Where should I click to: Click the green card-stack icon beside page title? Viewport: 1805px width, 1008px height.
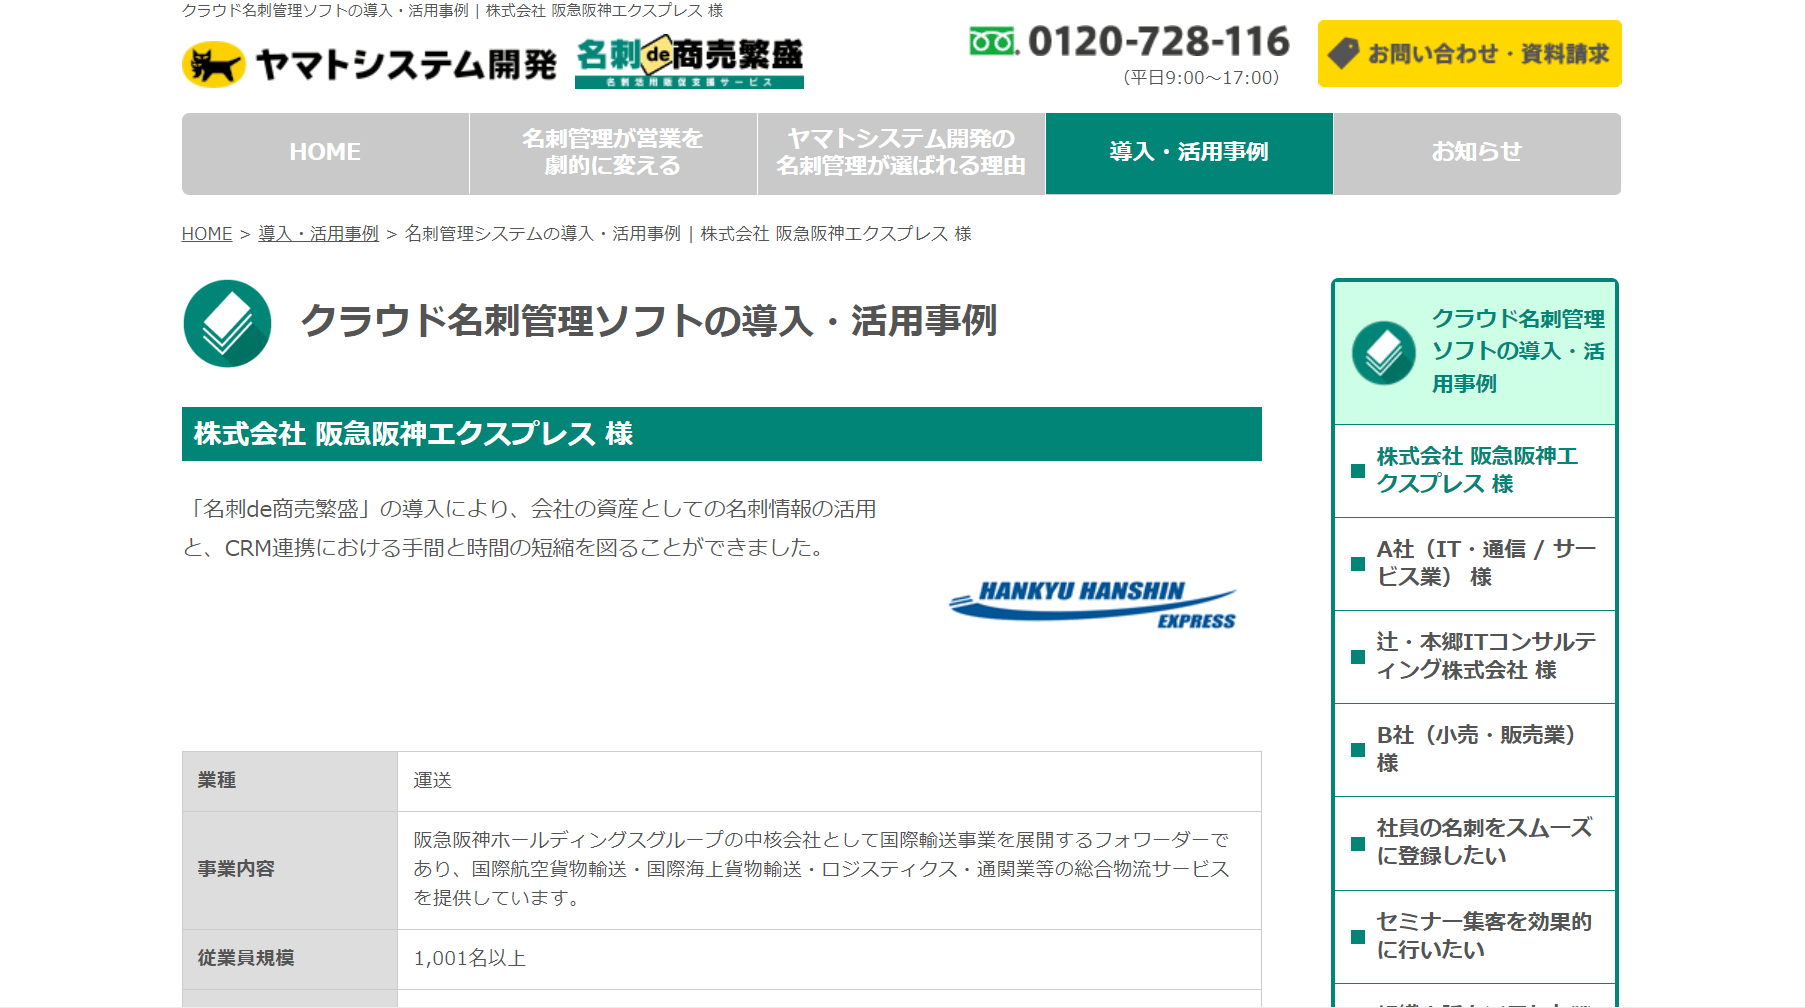tap(228, 323)
